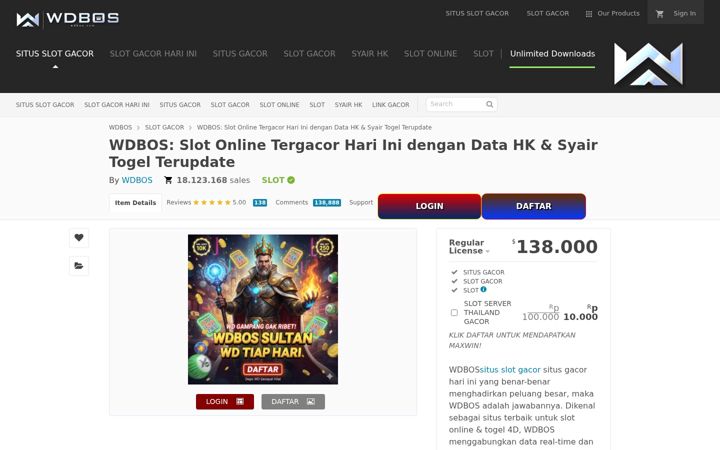Click Sign In in top header

tap(684, 14)
